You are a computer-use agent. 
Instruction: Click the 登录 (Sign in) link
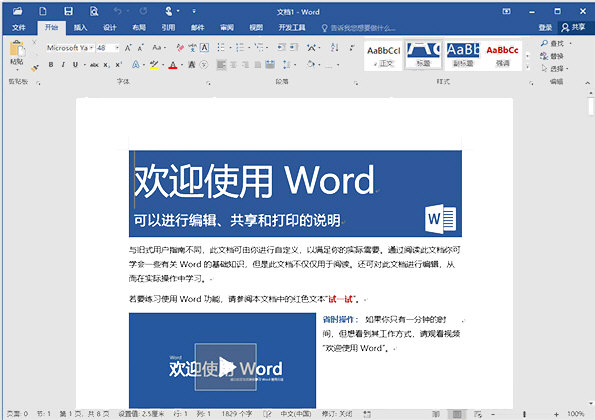point(545,28)
